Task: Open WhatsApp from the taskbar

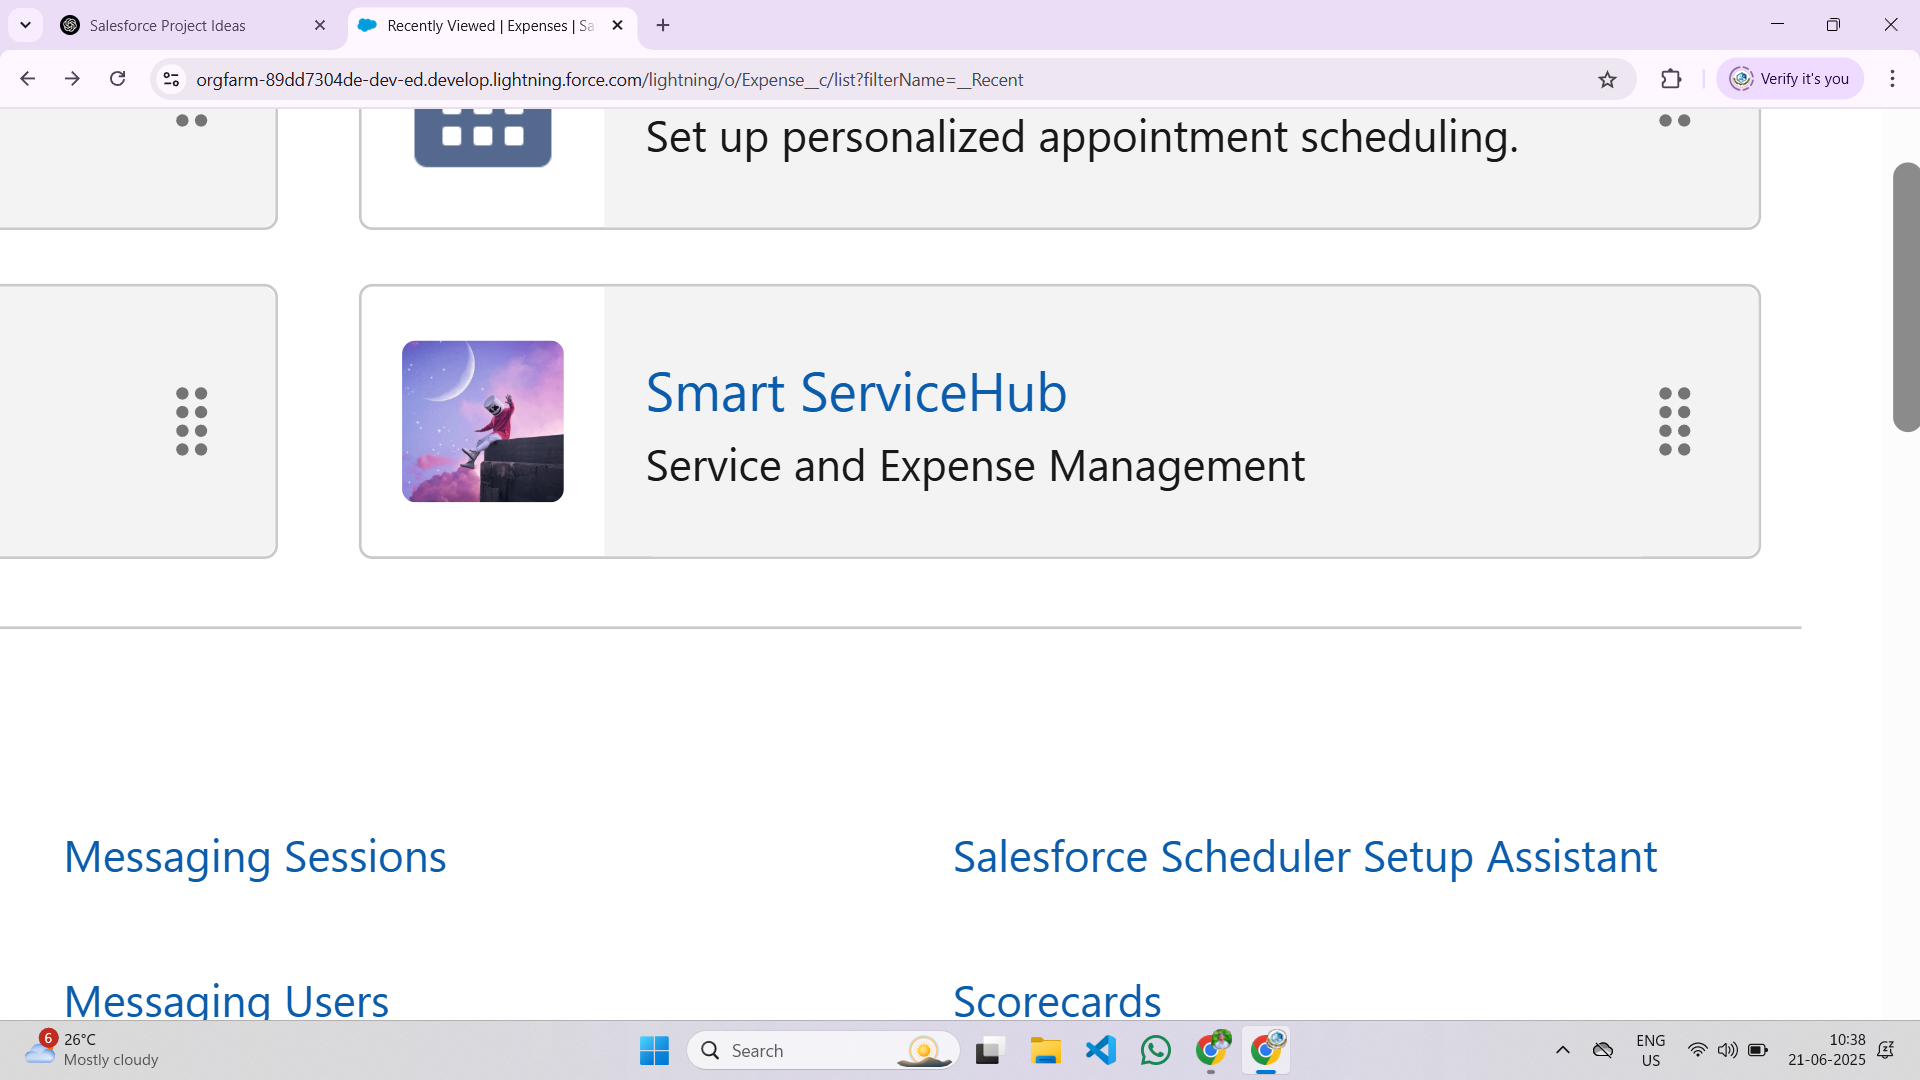Action: pos(1155,1050)
